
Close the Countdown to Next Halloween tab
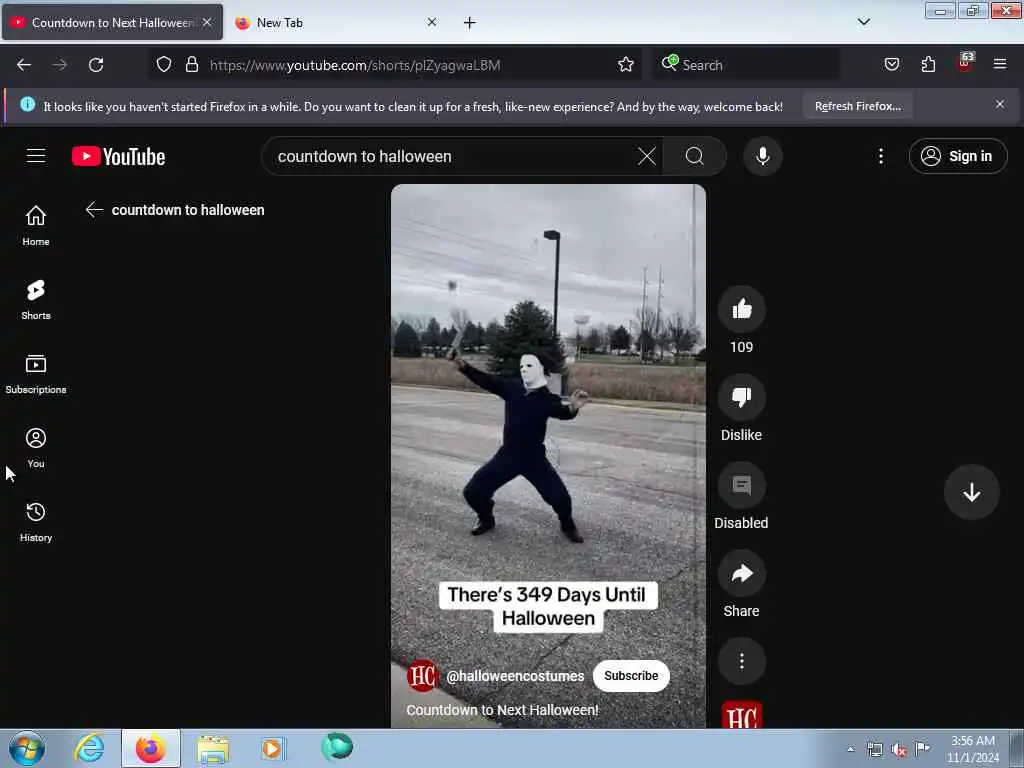coord(207,22)
